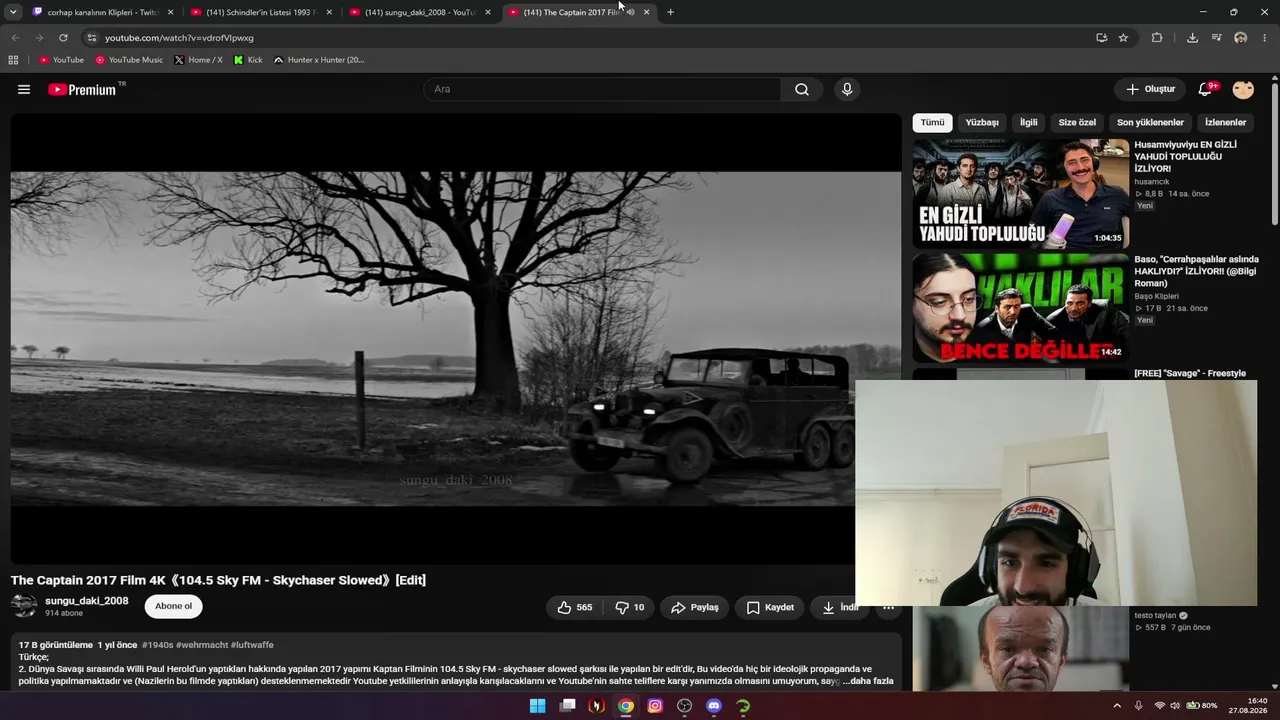Viewport: 1280px width, 720px height.
Task: Select the Yüzbaşı filter chip
Action: point(981,122)
